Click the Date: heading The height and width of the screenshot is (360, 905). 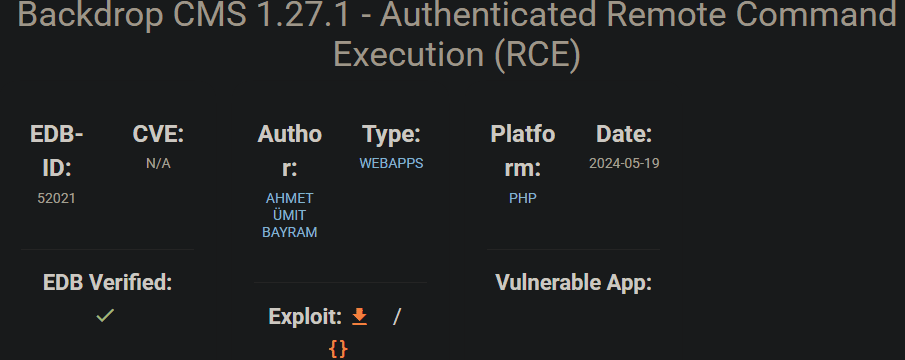click(x=624, y=134)
